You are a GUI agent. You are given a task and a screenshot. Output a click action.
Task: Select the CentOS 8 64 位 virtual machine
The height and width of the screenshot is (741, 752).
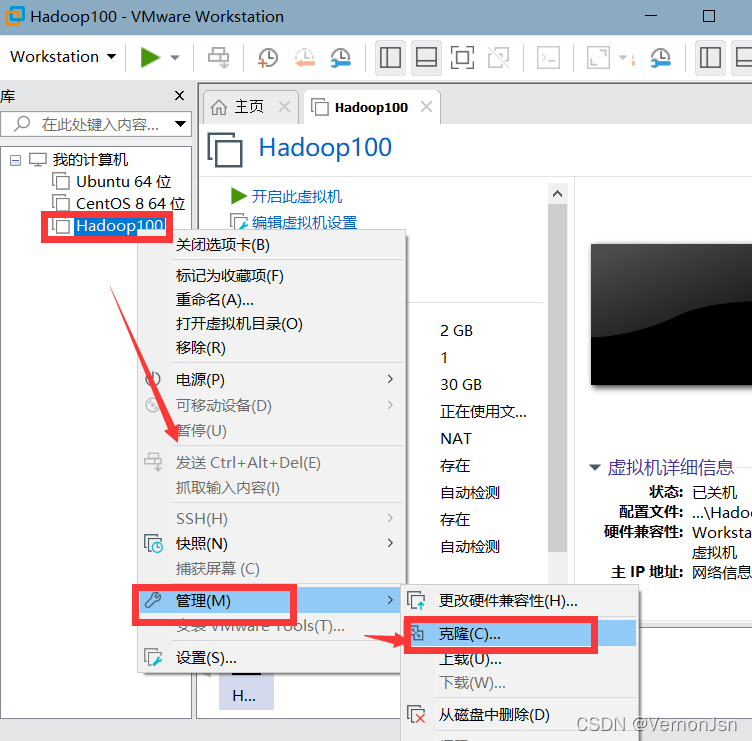(118, 204)
